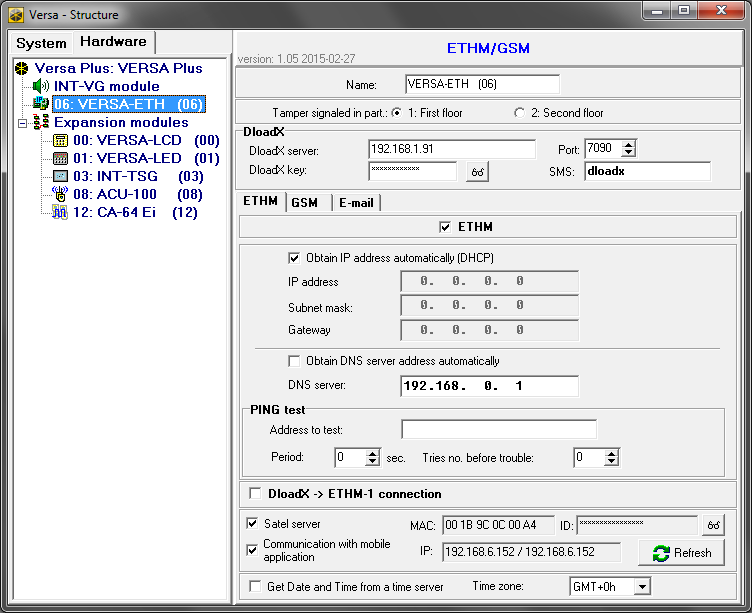Enable Get Date and Time from time server
Screen dimensions: 752x613
pyautogui.click(x=255, y=587)
